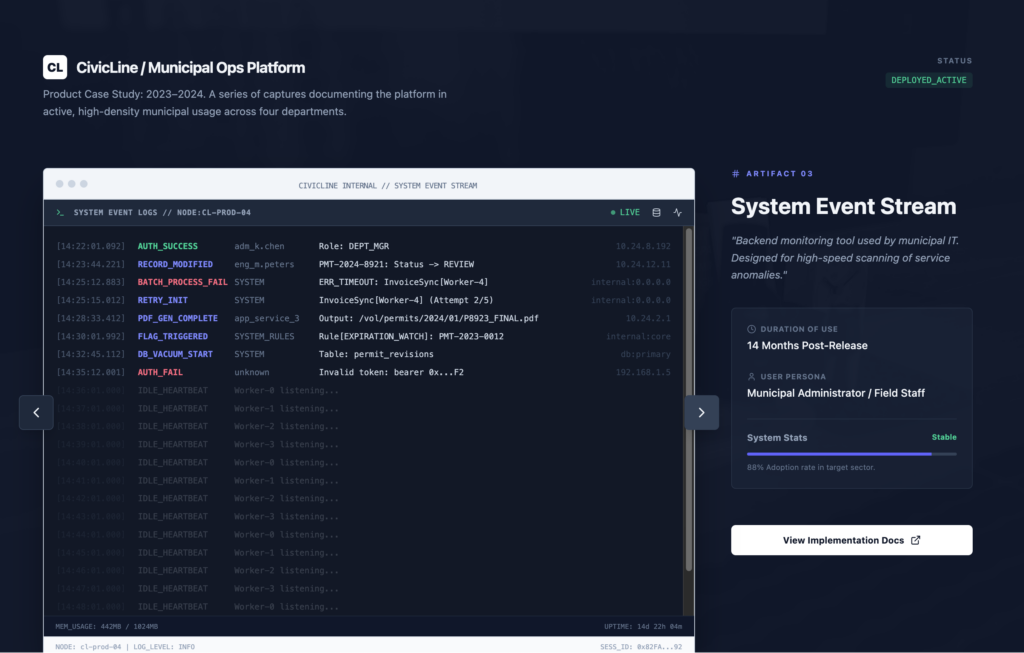Click the terminal prompt icon beside SYSTEM EVENT LOGS

click(x=60, y=212)
